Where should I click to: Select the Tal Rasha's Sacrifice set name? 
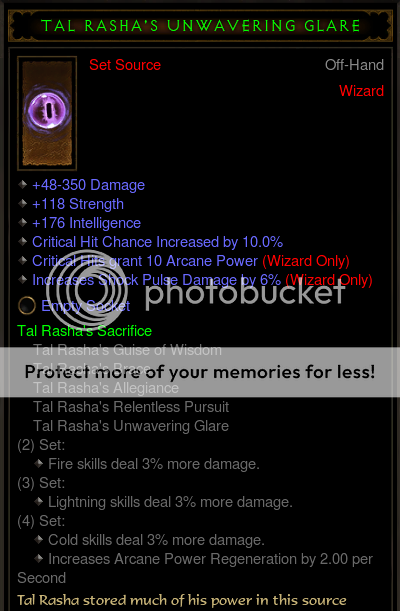click(85, 331)
